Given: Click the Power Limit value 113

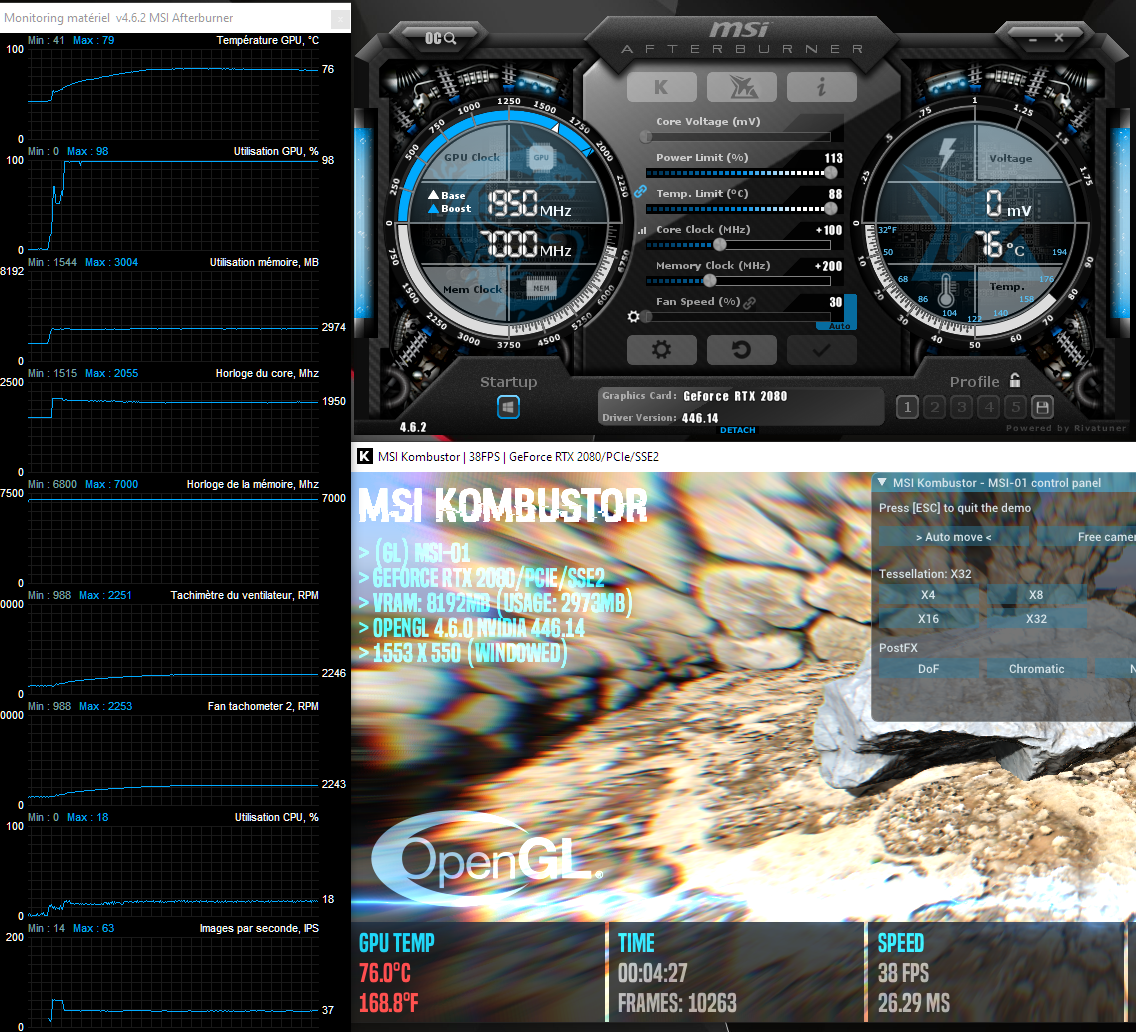Looking at the screenshot, I should (833, 158).
